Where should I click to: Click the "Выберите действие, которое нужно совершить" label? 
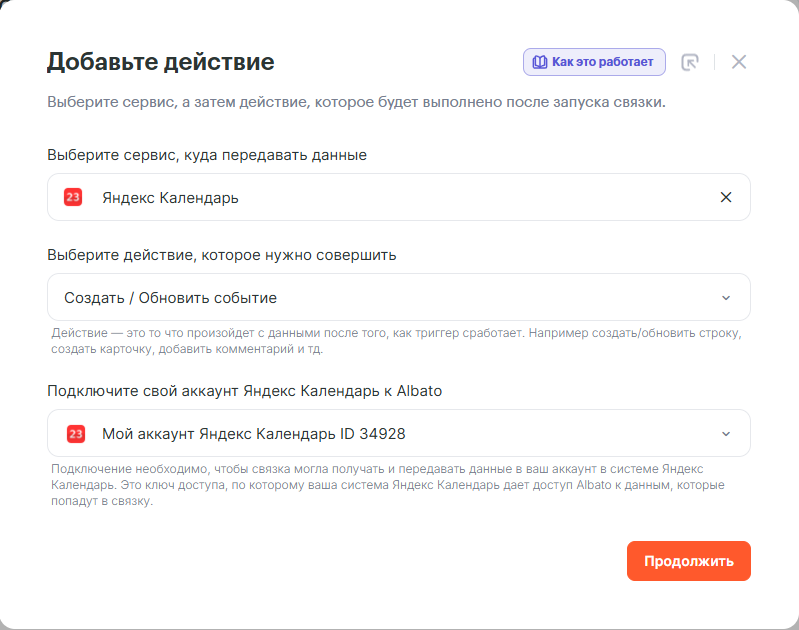pyautogui.click(x=221, y=255)
